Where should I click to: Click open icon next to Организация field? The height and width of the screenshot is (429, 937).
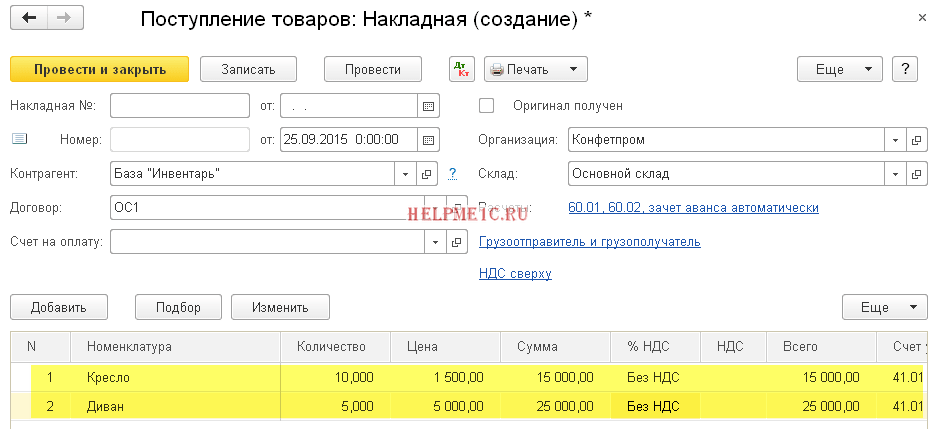[x=915, y=139]
